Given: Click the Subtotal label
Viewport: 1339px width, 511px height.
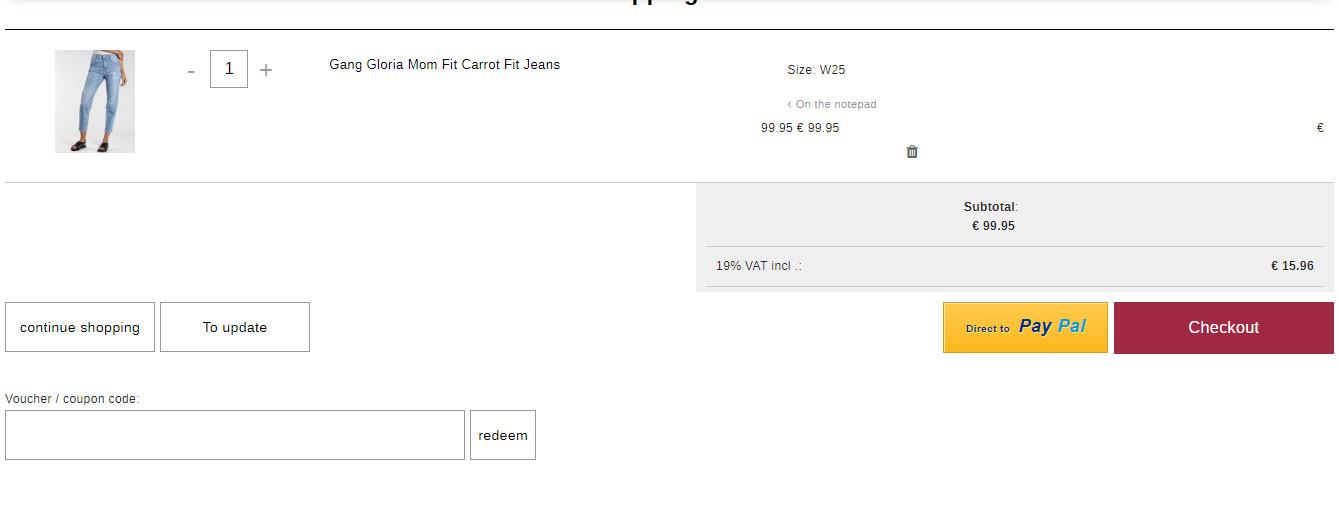Looking at the screenshot, I should click(x=990, y=207).
